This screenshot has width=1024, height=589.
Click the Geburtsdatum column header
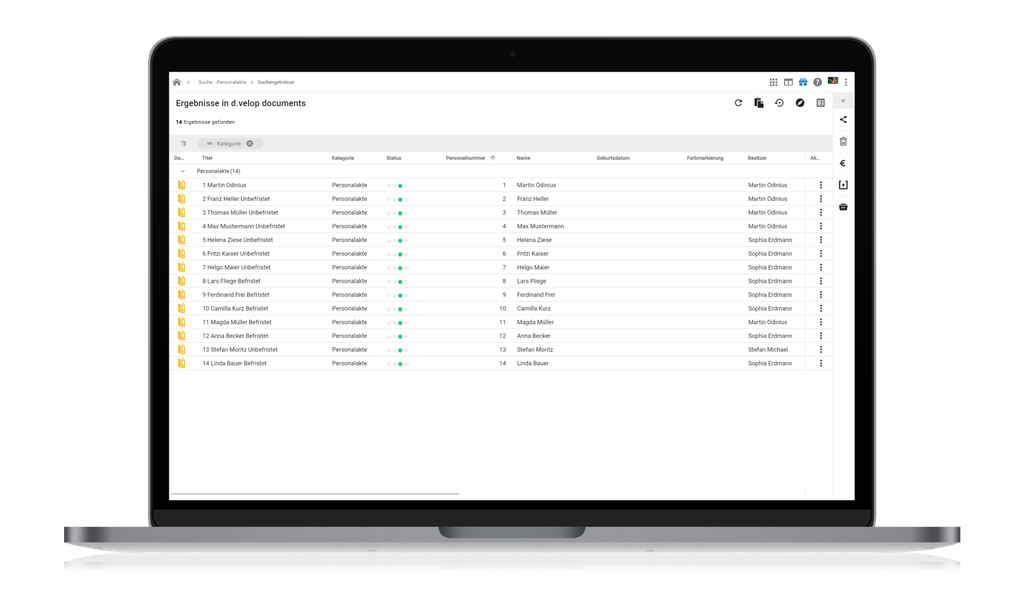613,158
